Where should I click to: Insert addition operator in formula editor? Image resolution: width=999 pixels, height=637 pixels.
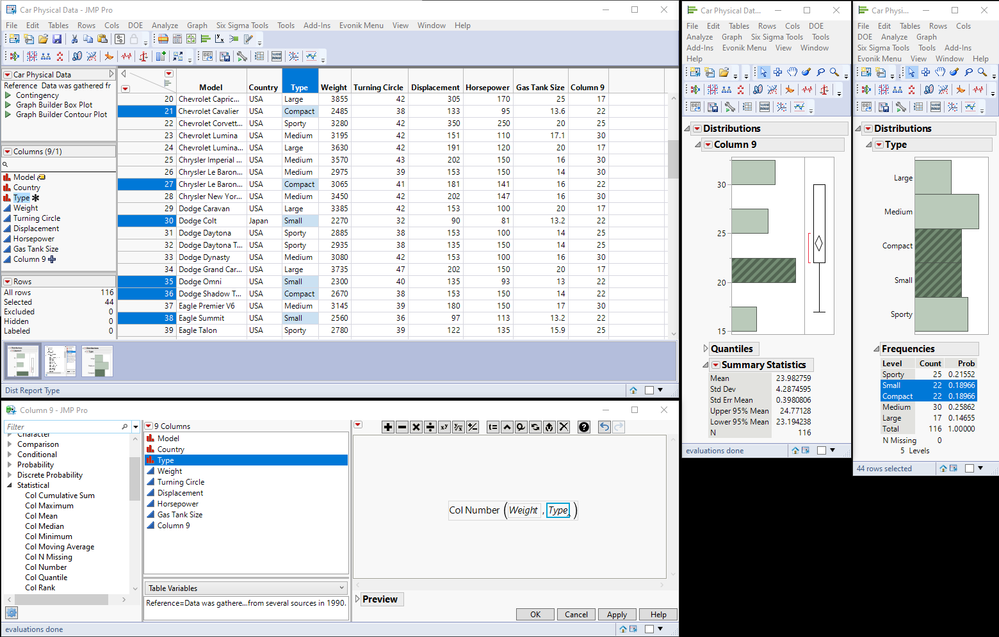tap(387, 427)
